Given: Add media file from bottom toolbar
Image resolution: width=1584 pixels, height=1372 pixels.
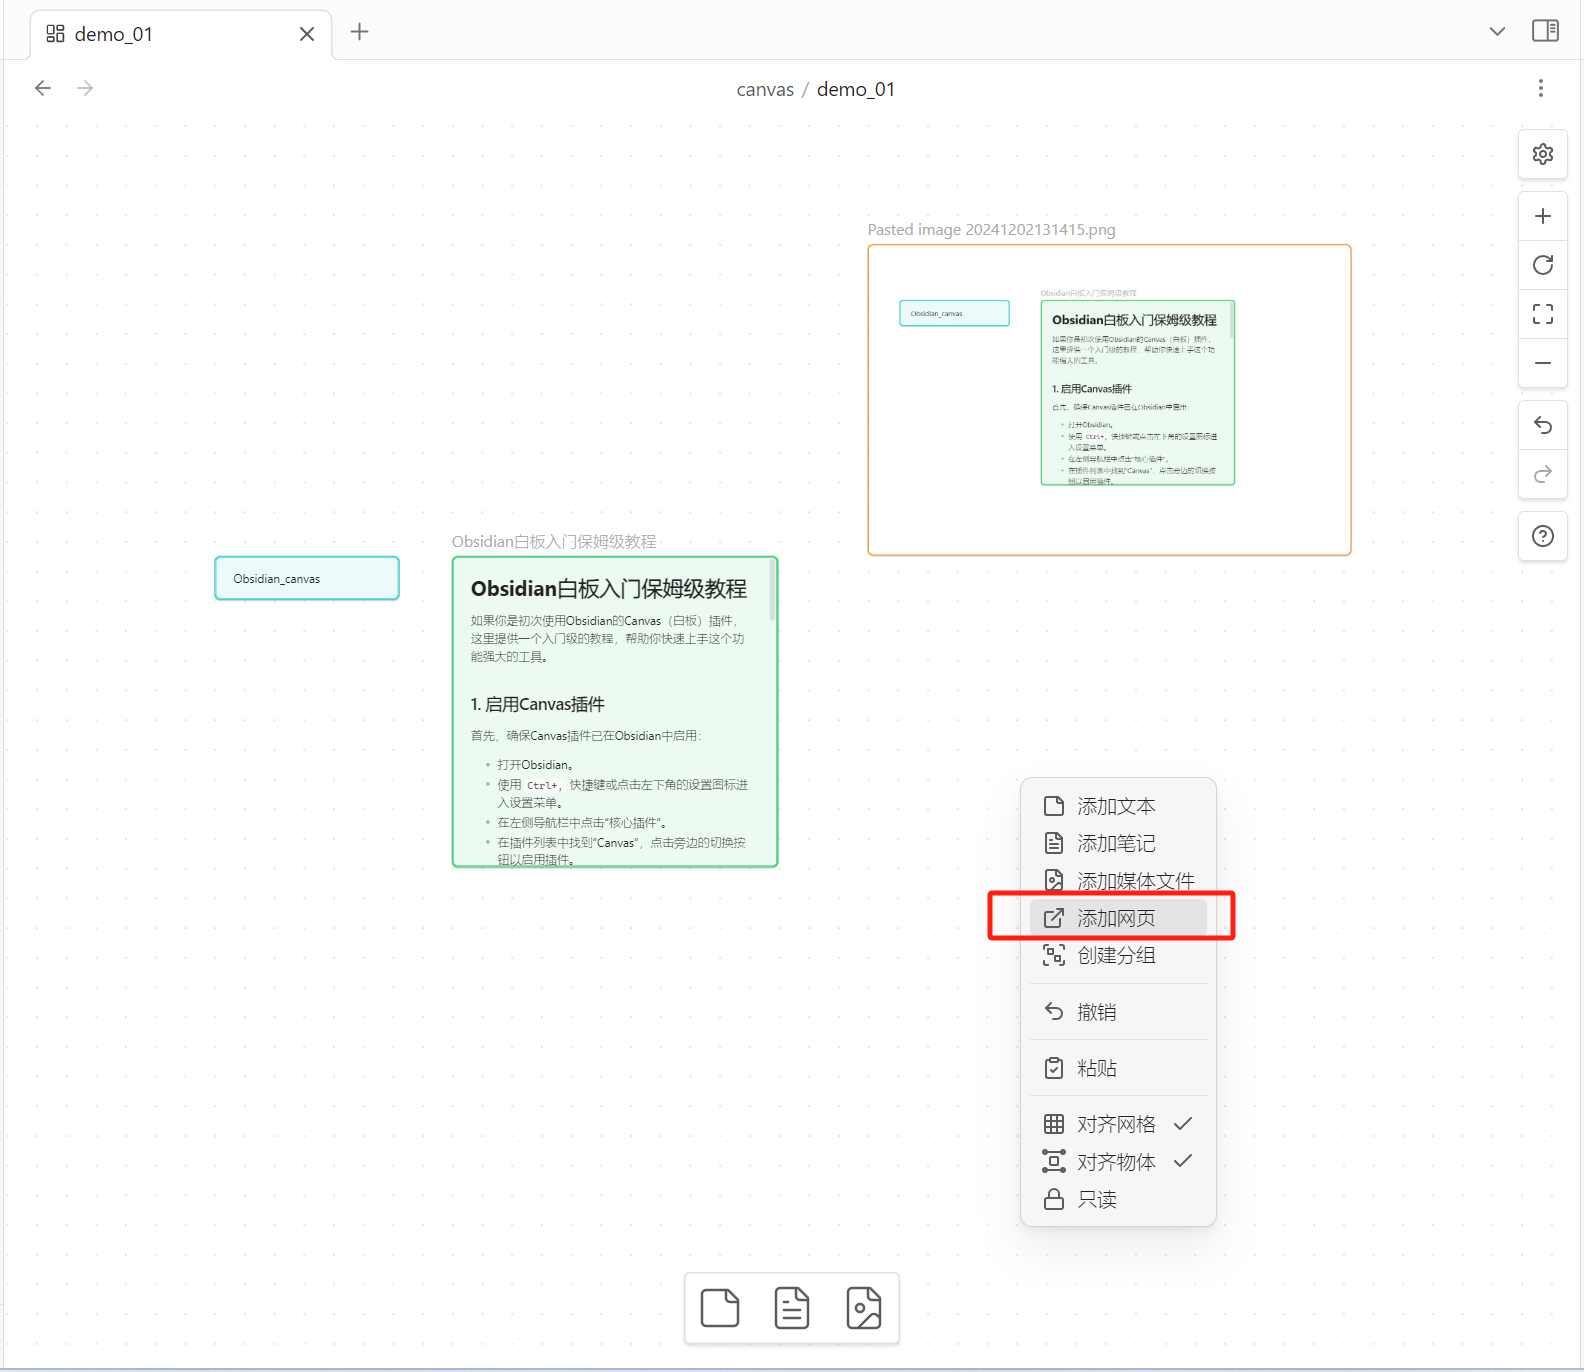Looking at the screenshot, I should (864, 1308).
